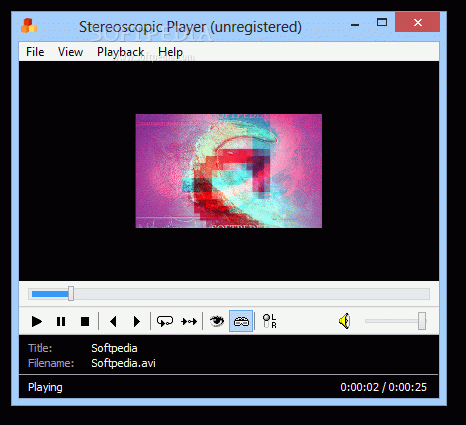Click the A-B repeat marker icon
Viewport: 466px width, 425px height.
click(189, 321)
